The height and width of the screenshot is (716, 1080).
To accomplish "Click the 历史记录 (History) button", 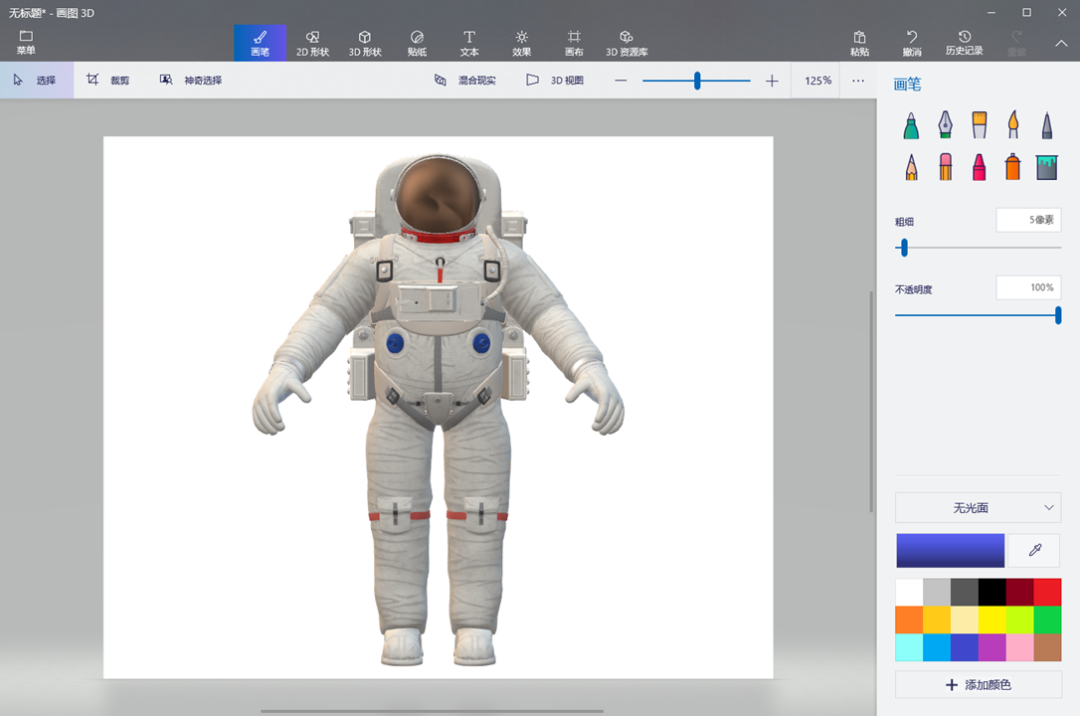I will click(964, 43).
